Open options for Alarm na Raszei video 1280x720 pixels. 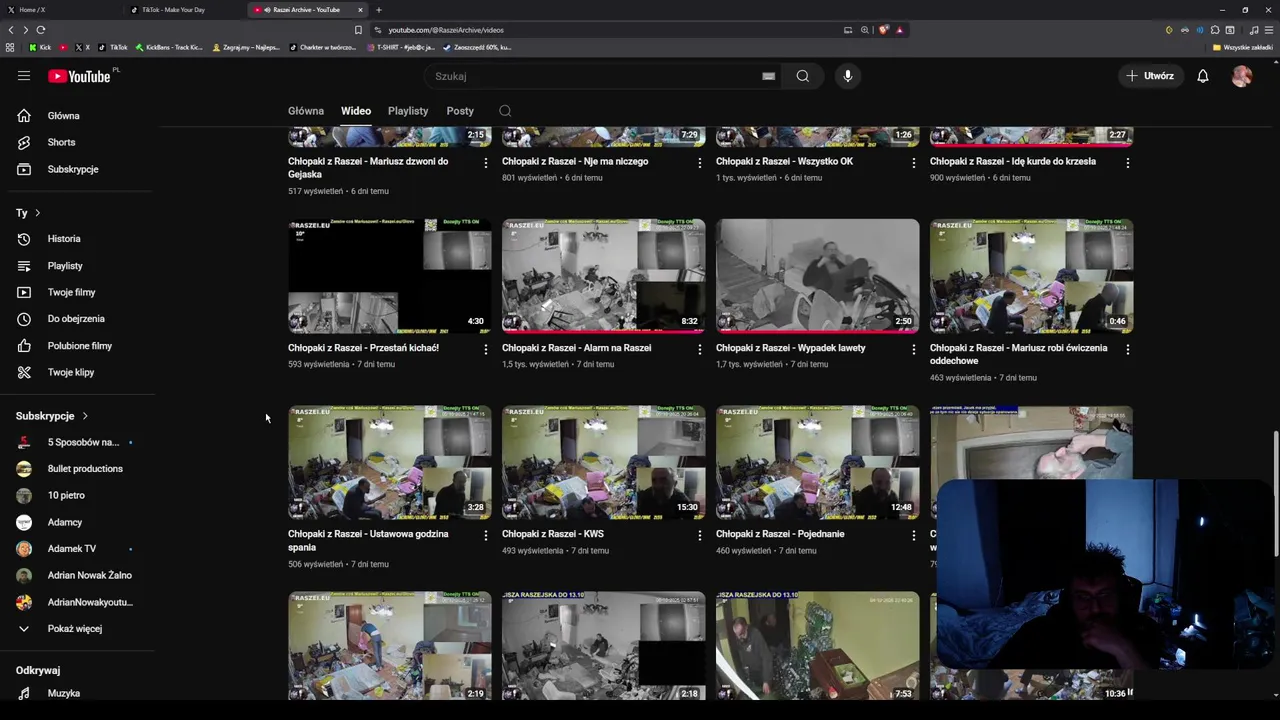pyautogui.click(x=700, y=349)
